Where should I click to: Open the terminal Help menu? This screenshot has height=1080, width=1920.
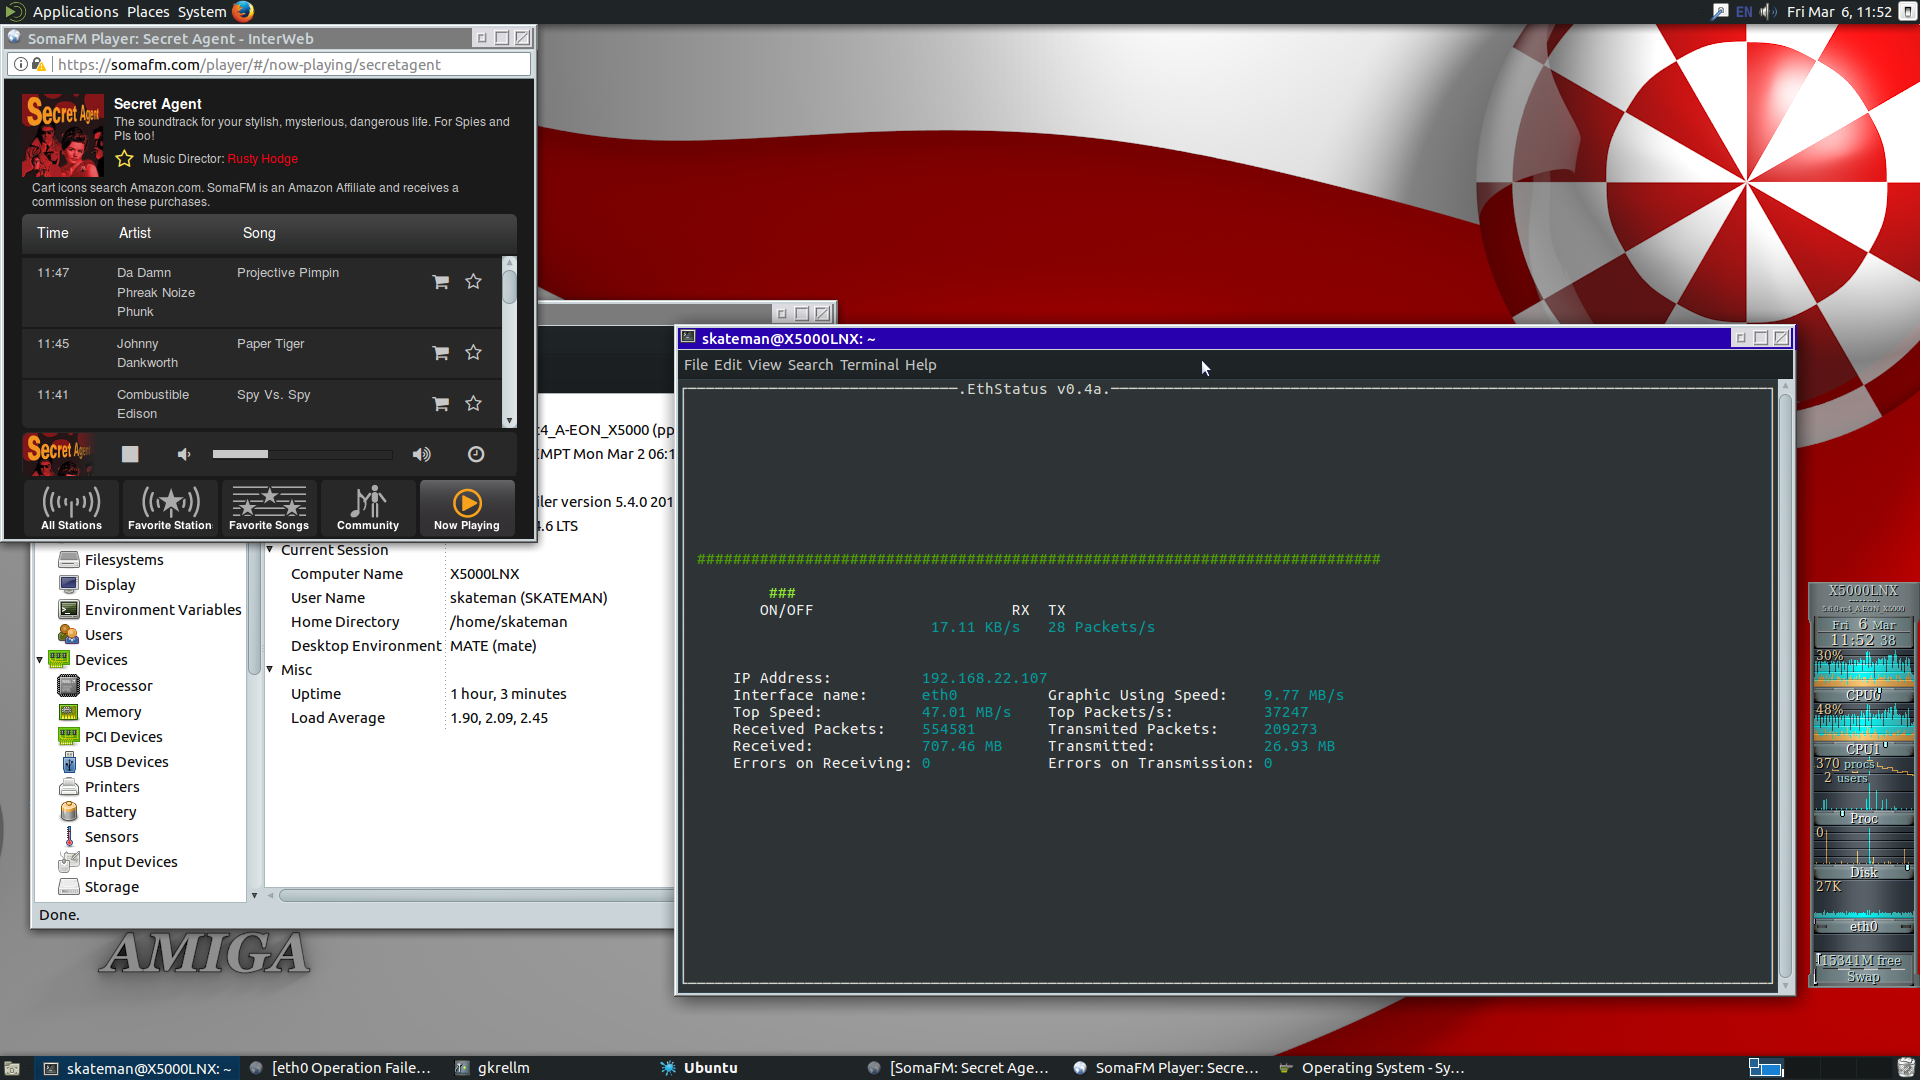click(x=921, y=365)
